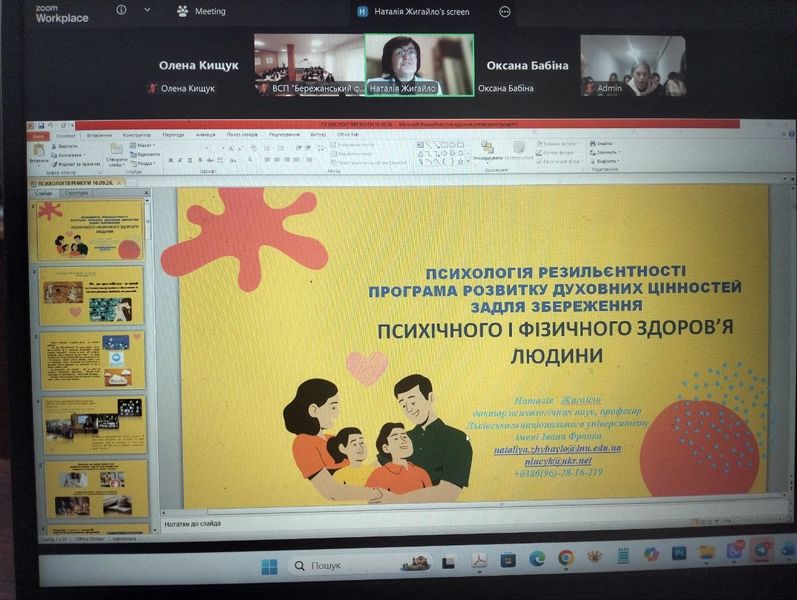Screen dimensions: 797x600
Task: Toggle underline formatting in the ribbon
Action: coord(190,160)
